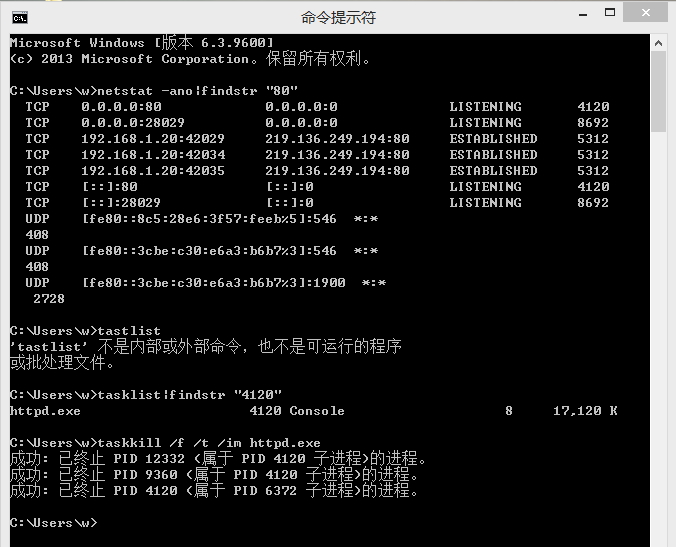Maximize the command prompt window

coord(610,13)
